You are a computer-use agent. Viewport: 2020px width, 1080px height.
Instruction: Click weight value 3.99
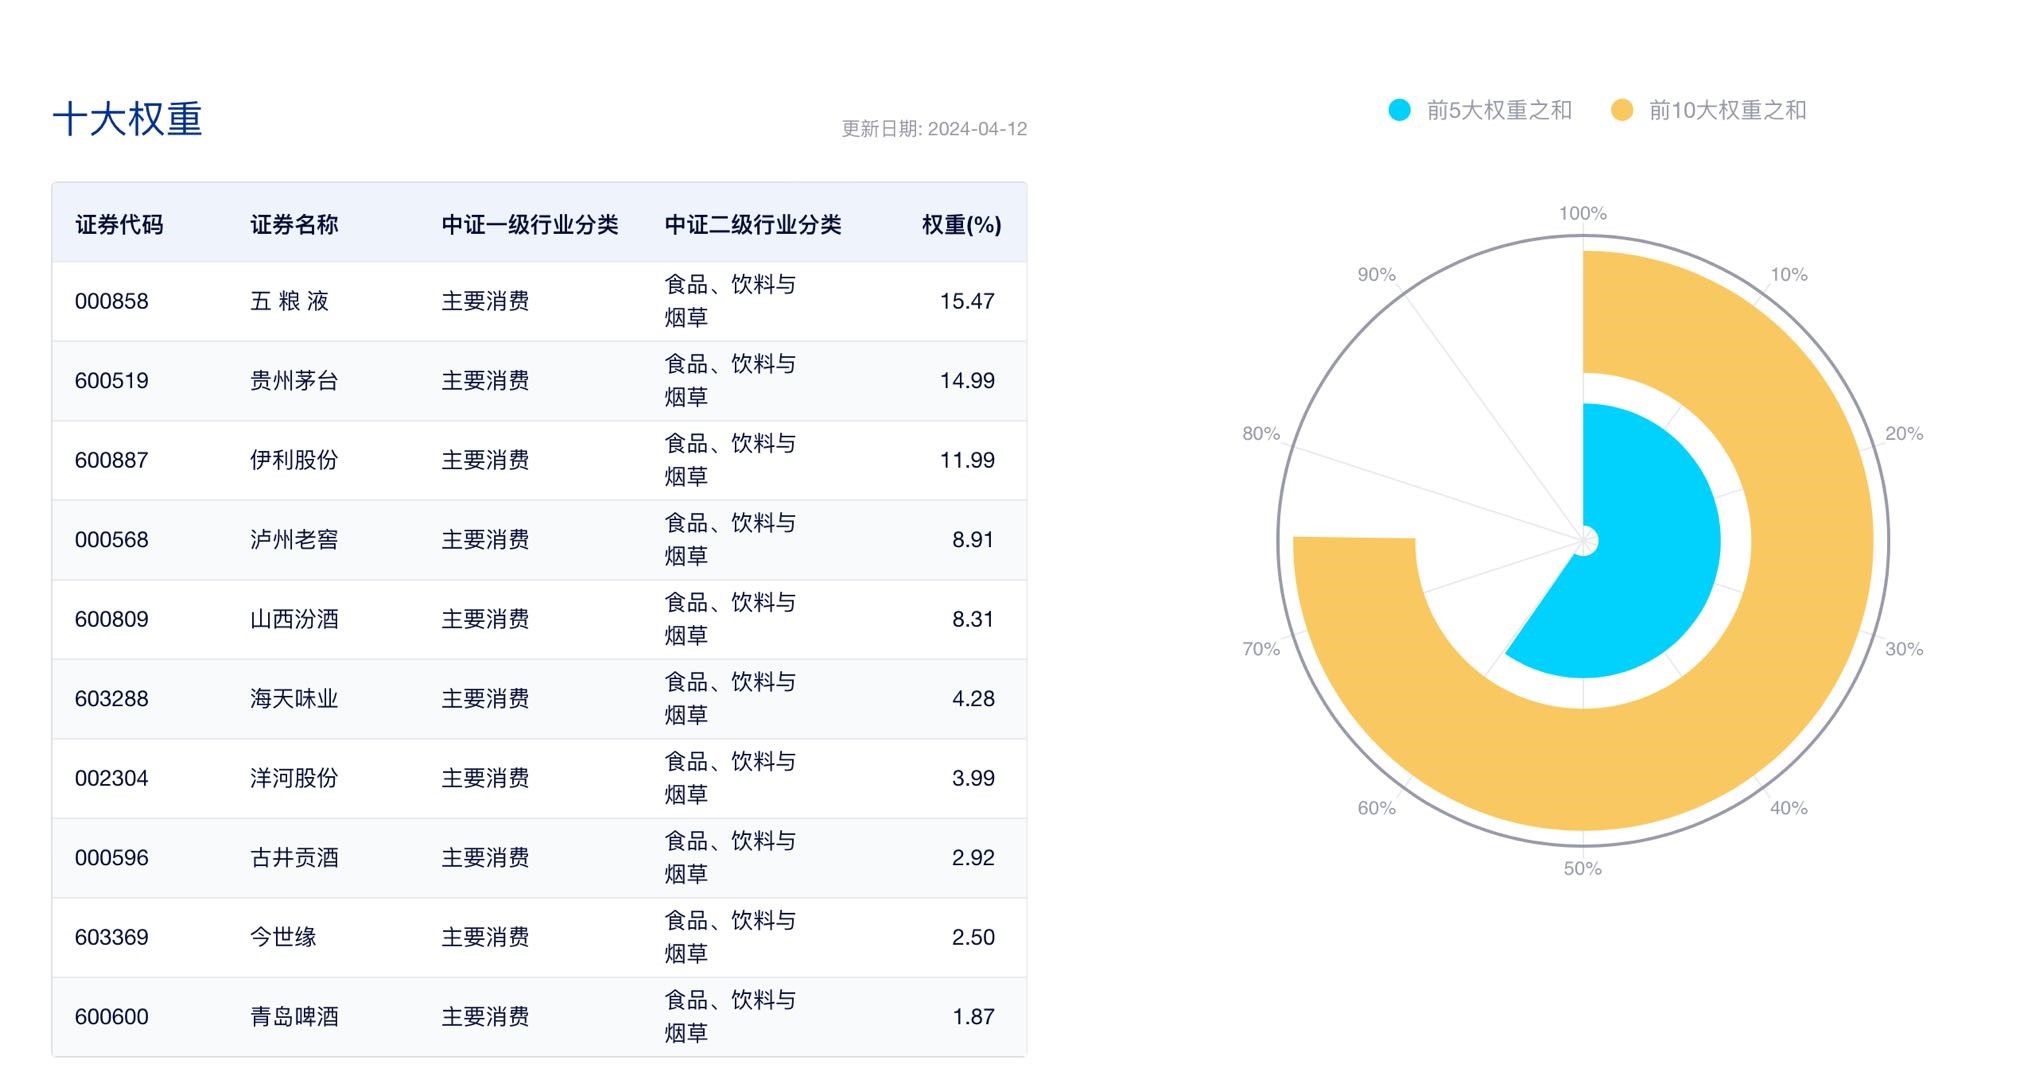[973, 778]
